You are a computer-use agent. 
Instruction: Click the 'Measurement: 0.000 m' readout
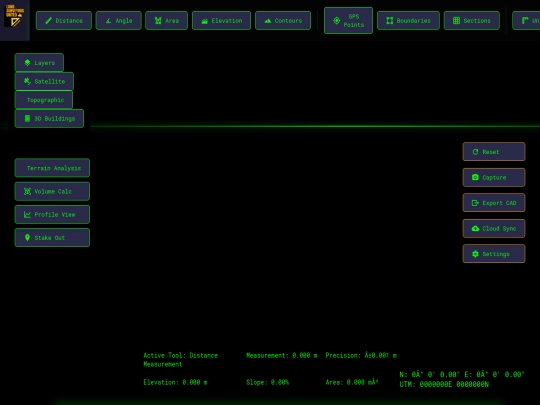click(x=281, y=355)
